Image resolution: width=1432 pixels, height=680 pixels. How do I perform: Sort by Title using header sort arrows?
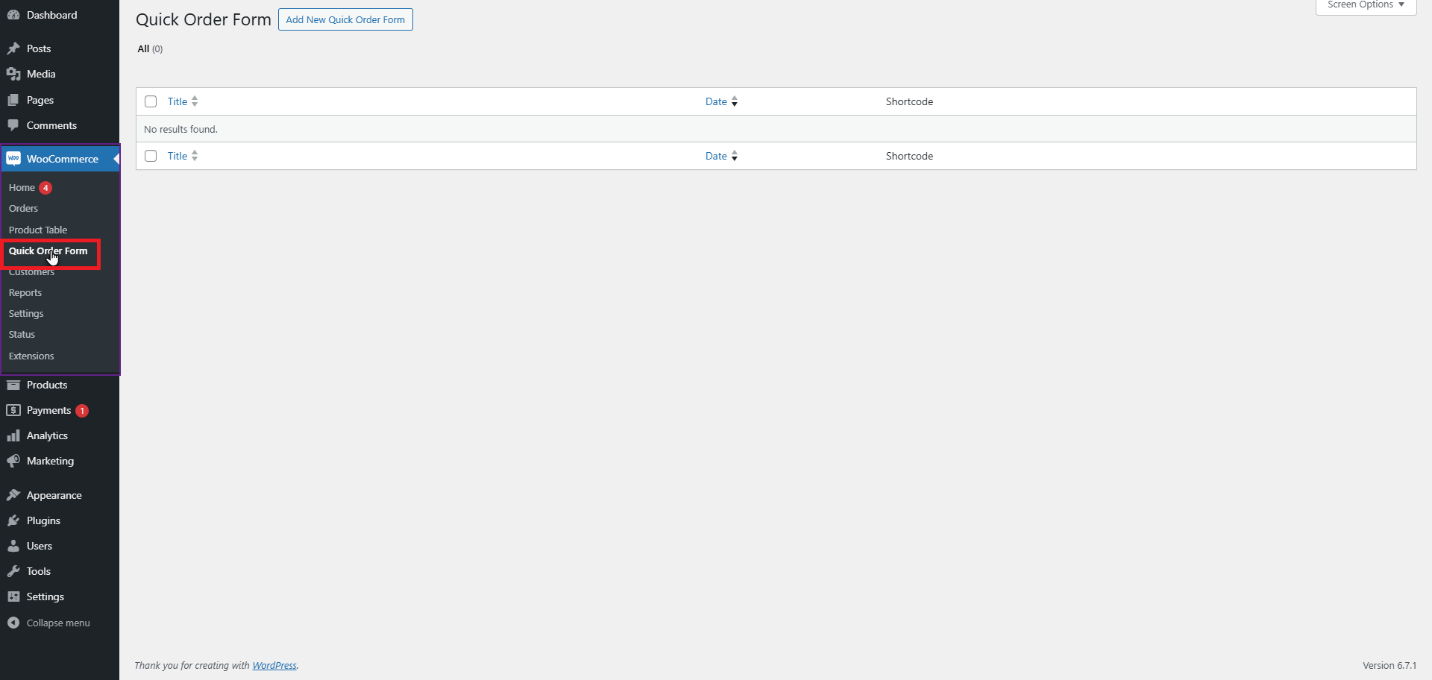(195, 101)
